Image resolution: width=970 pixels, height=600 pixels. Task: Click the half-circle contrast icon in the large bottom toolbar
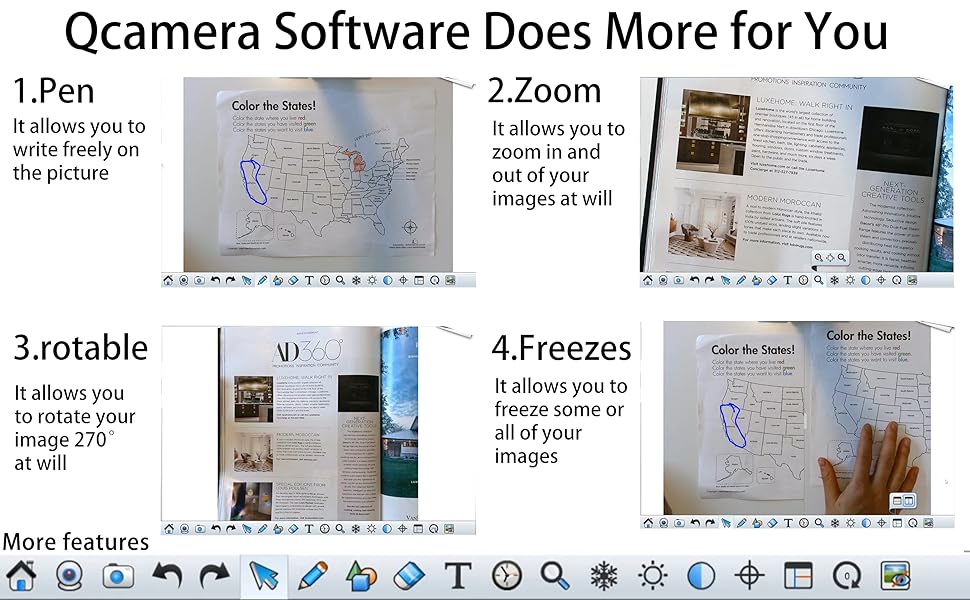(701, 576)
